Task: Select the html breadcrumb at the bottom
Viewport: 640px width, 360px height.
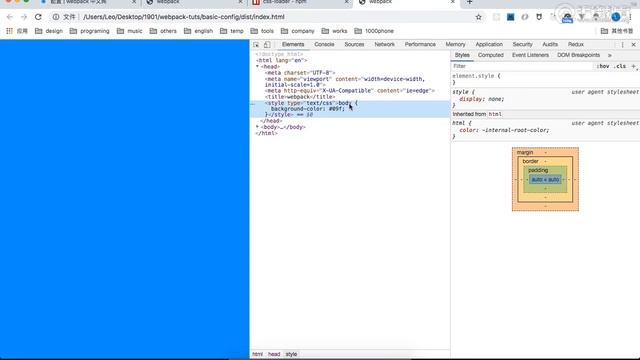Action: pyautogui.click(x=258, y=354)
